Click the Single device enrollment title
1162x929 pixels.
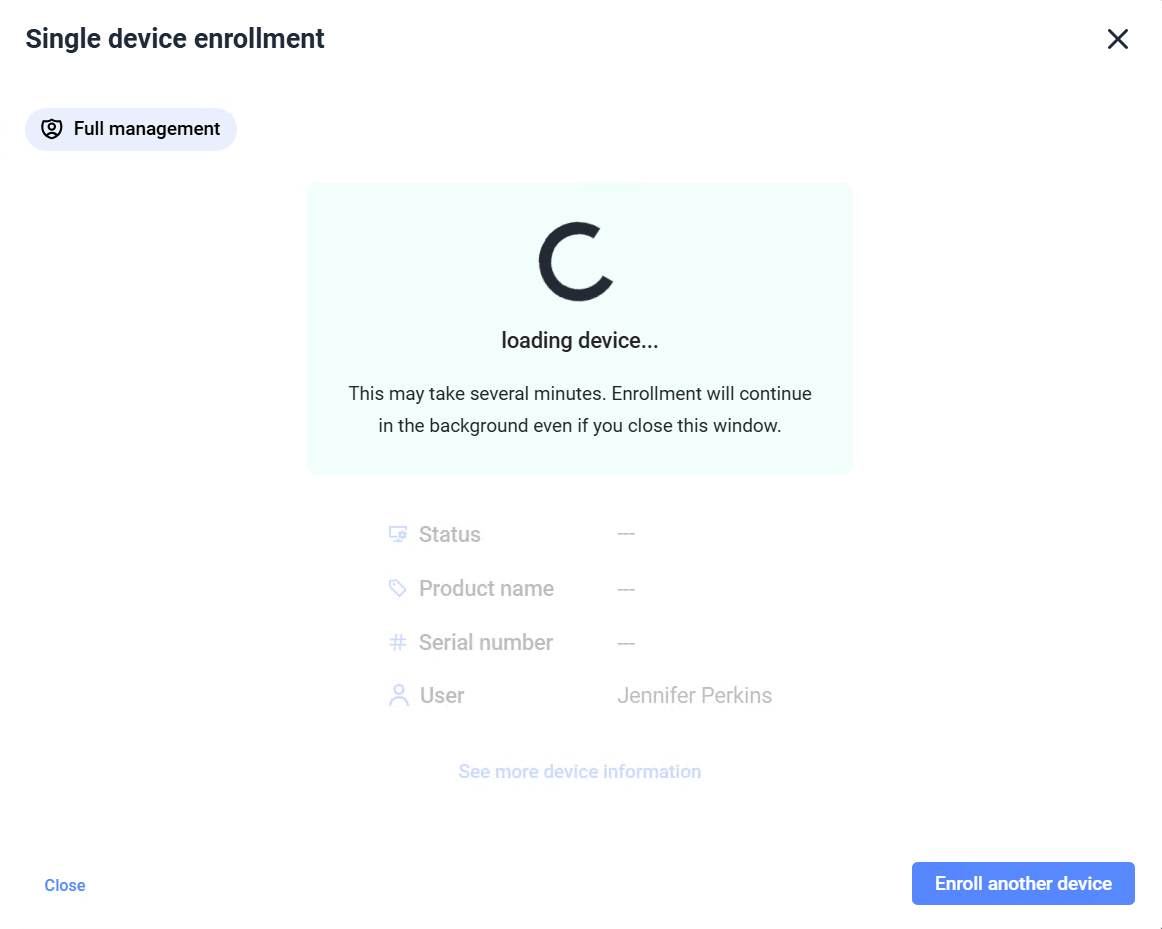pyautogui.click(x=175, y=38)
